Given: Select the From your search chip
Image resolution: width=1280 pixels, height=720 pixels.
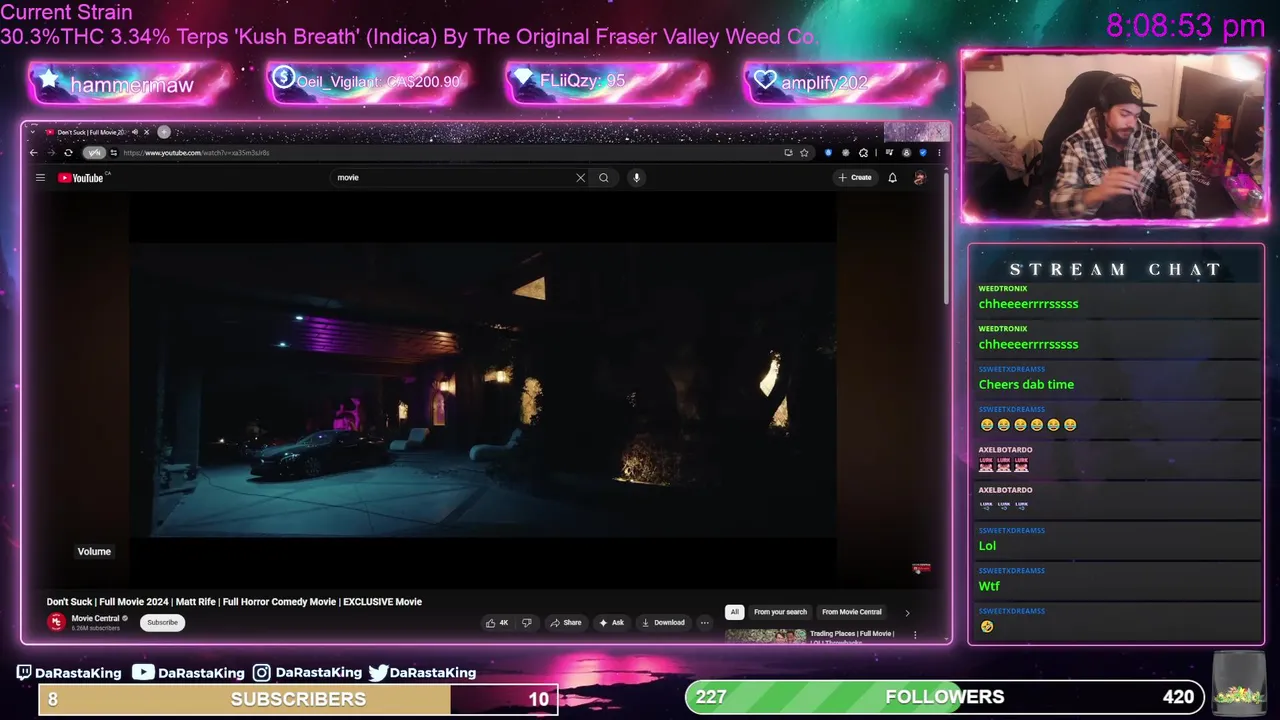Looking at the screenshot, I should click(x=780, y=612).
